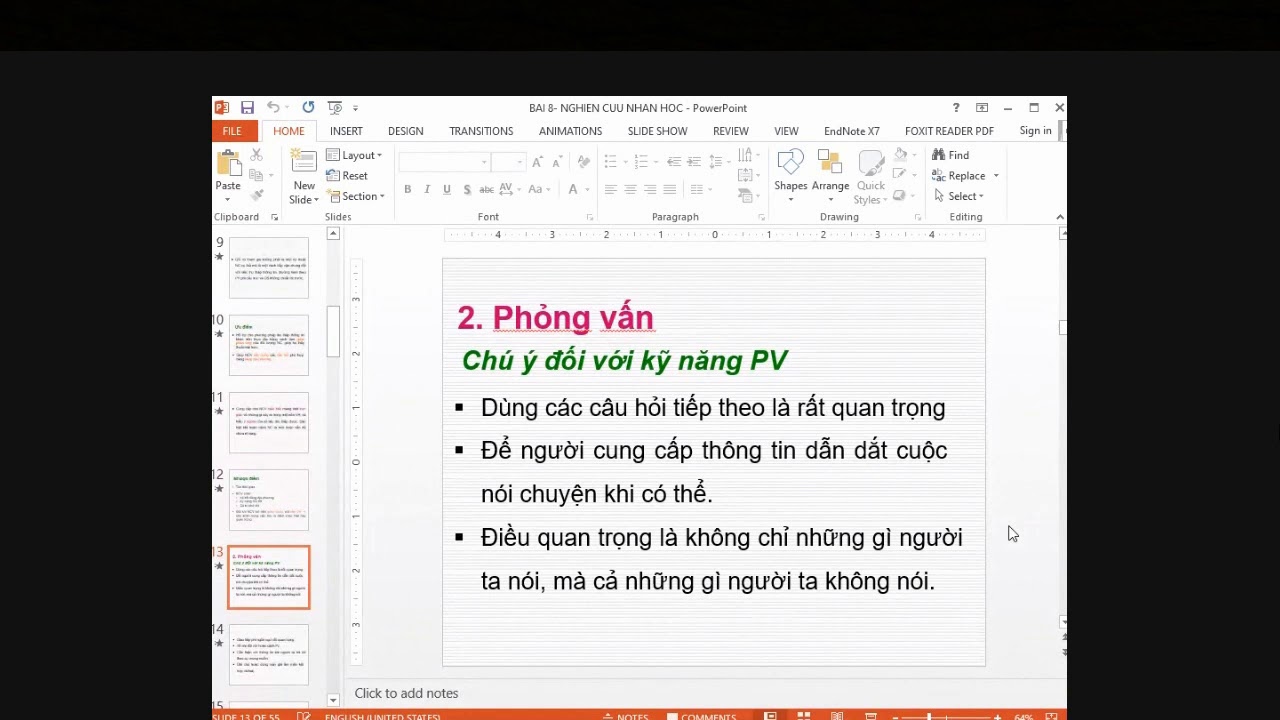This screenshot has width=1280, height=720.
Task: Open Font dialog launcher
Action: [589, 217]
